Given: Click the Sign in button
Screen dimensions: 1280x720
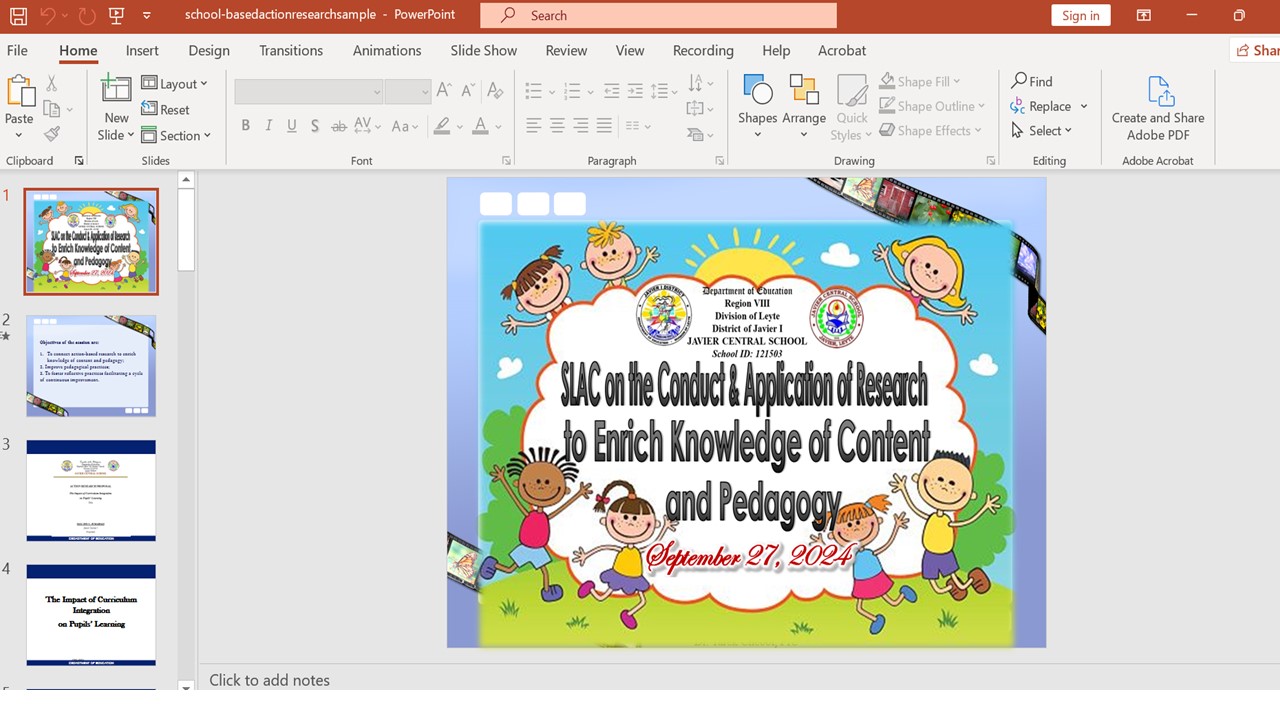Looking at the screenshot, I should click(x=1080, y=15).
